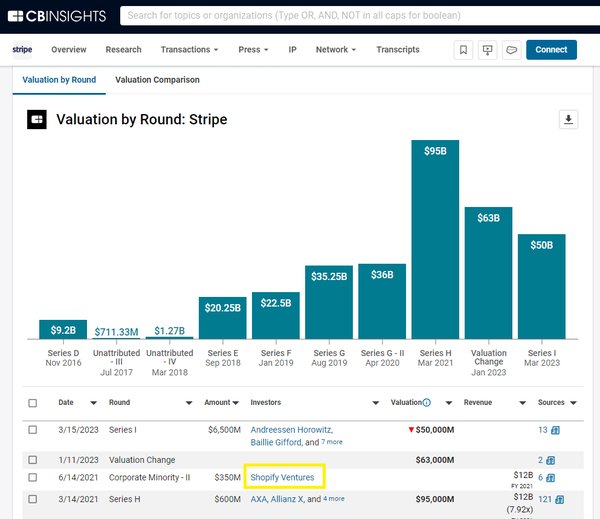This screenshot has height=519, width=600.
Task: Open the Press dropdown menu
Action: [253, 50]
